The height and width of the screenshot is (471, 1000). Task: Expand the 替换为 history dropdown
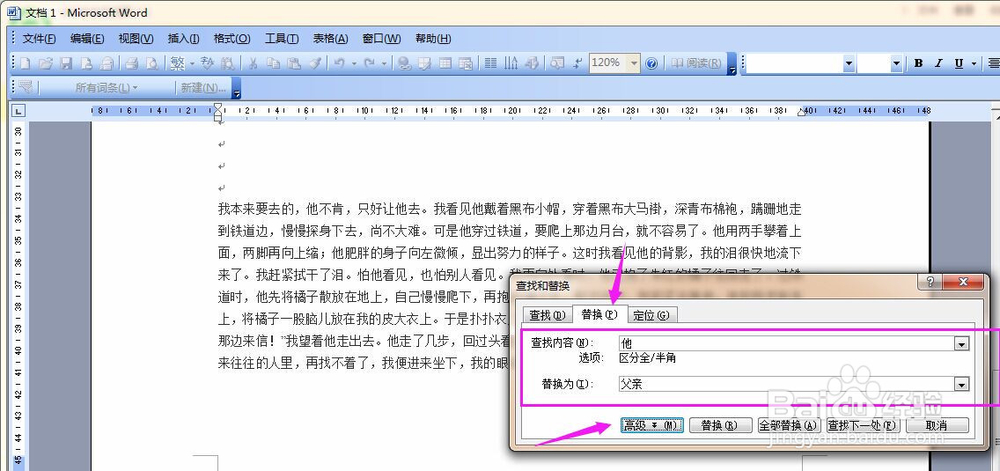click(962, 384)
